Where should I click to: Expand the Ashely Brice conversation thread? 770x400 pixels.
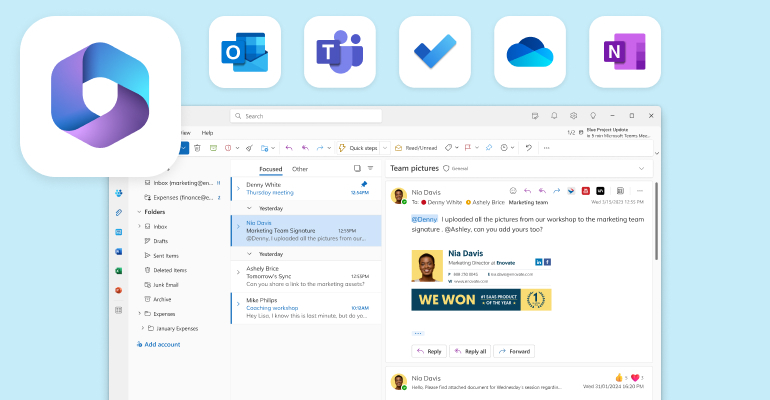[x=238, y=272]
